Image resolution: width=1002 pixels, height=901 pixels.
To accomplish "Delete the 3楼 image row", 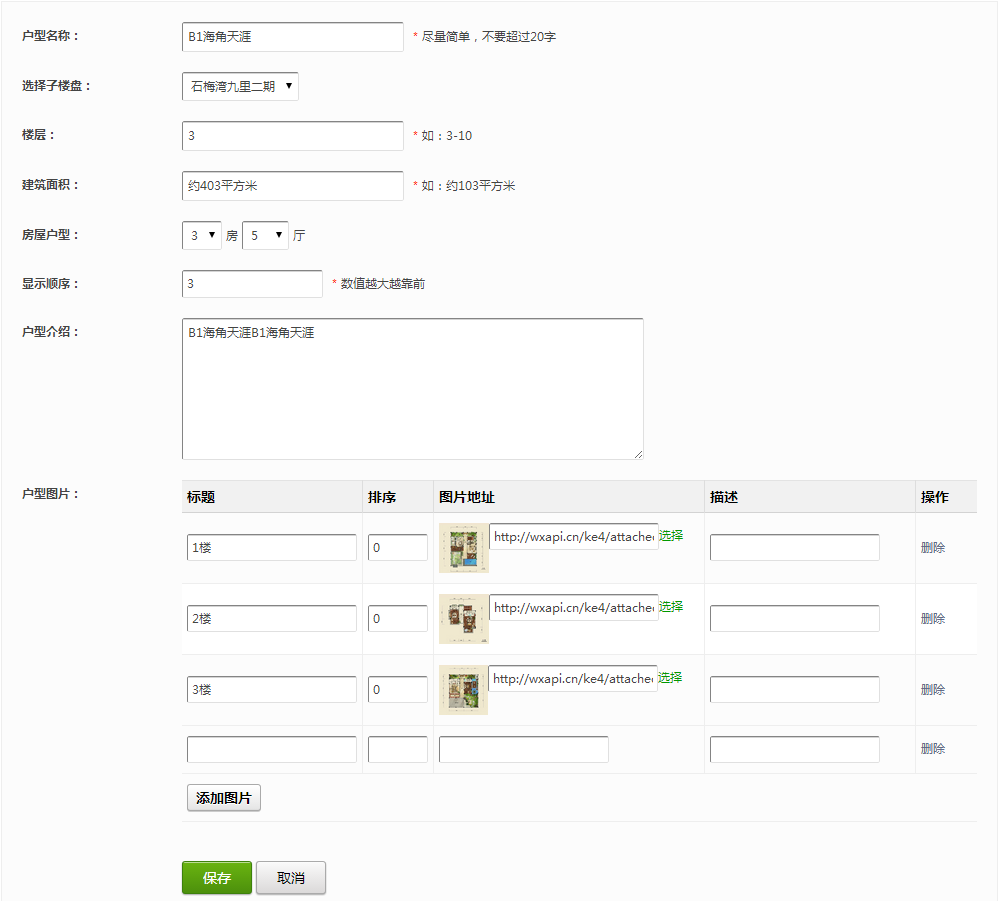I will [932, 690].
